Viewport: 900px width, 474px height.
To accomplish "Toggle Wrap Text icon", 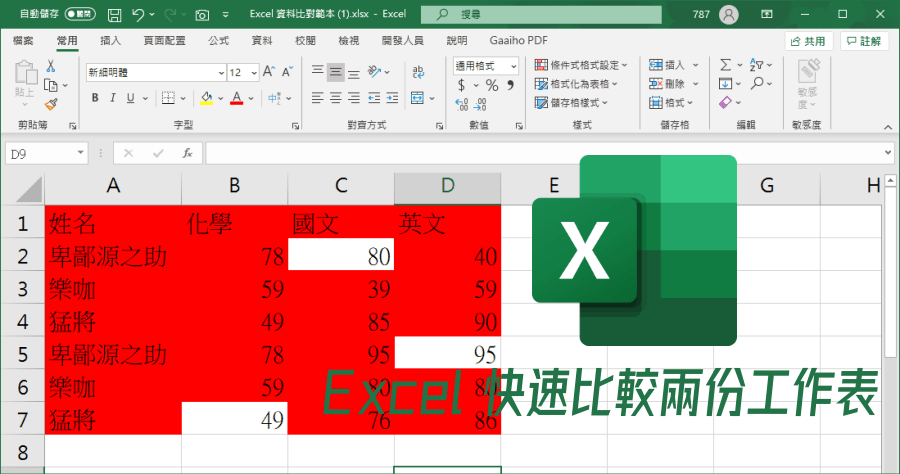I will tap(418, 72).
